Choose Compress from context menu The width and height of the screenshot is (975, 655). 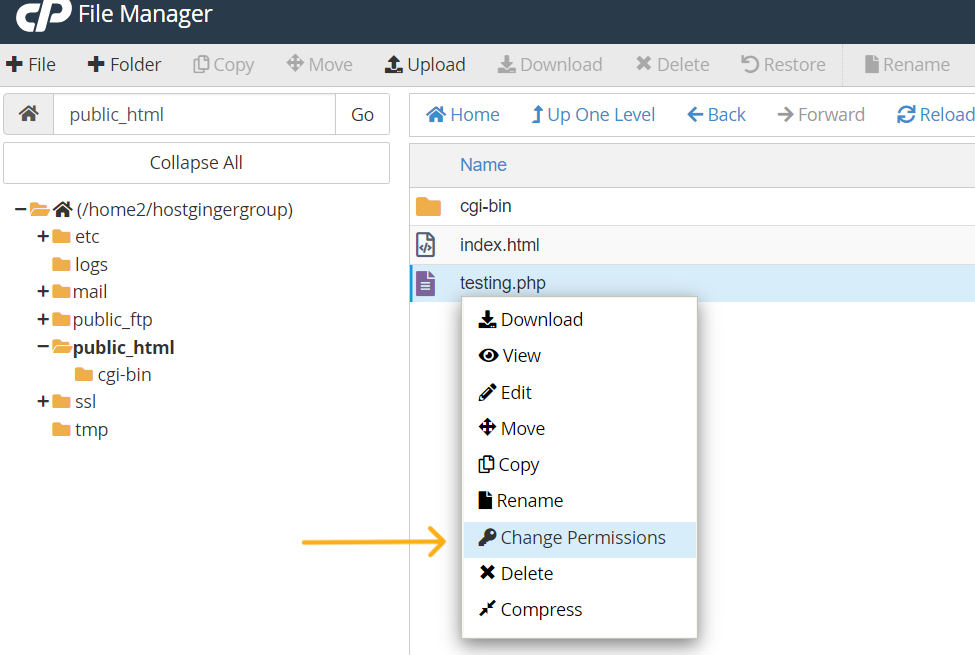tap(580, 610)
